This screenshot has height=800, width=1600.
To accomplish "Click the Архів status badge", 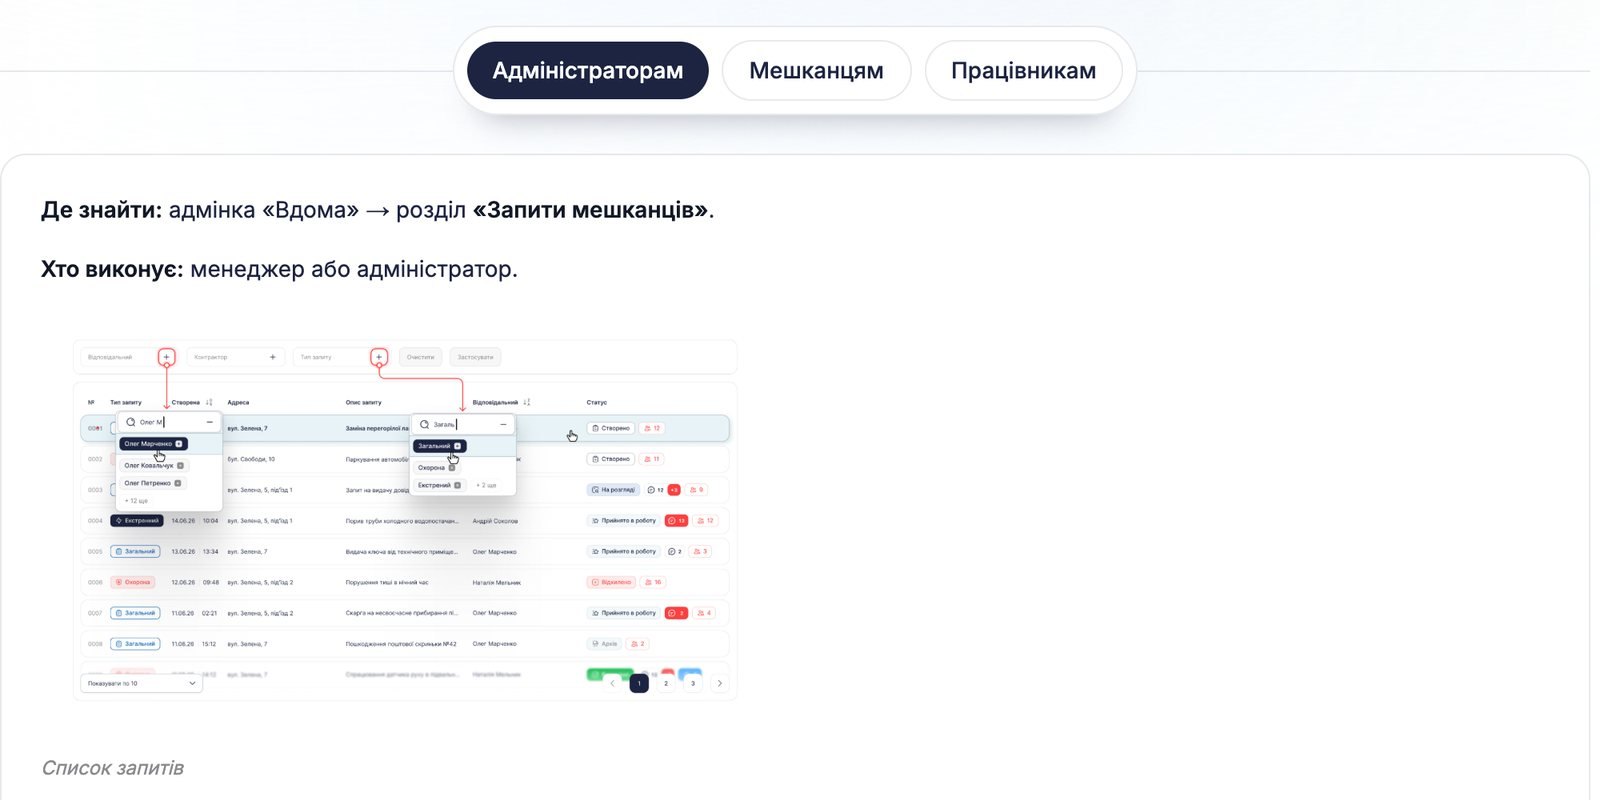I will (605, 644).
